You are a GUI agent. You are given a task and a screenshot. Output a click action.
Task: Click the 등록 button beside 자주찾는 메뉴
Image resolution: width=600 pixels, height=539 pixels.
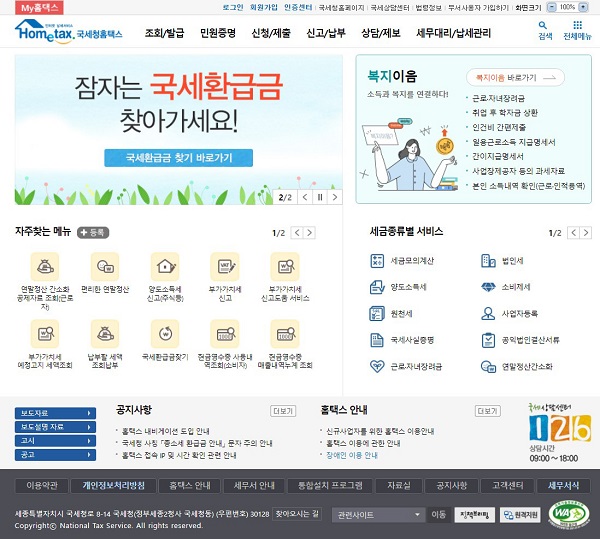point(93,232)
